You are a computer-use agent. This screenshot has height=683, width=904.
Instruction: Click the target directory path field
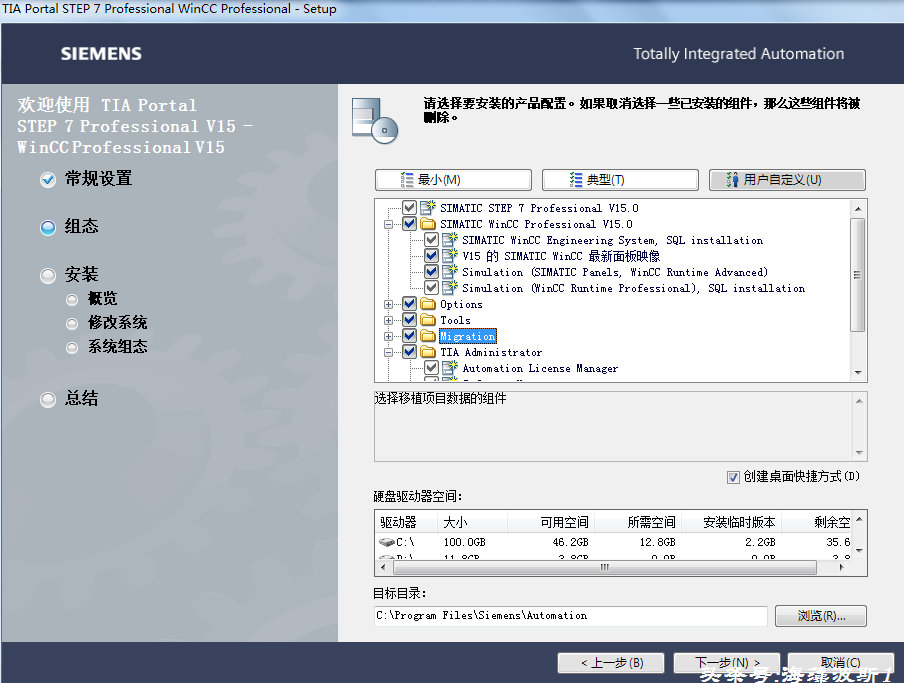coord(570,616)
